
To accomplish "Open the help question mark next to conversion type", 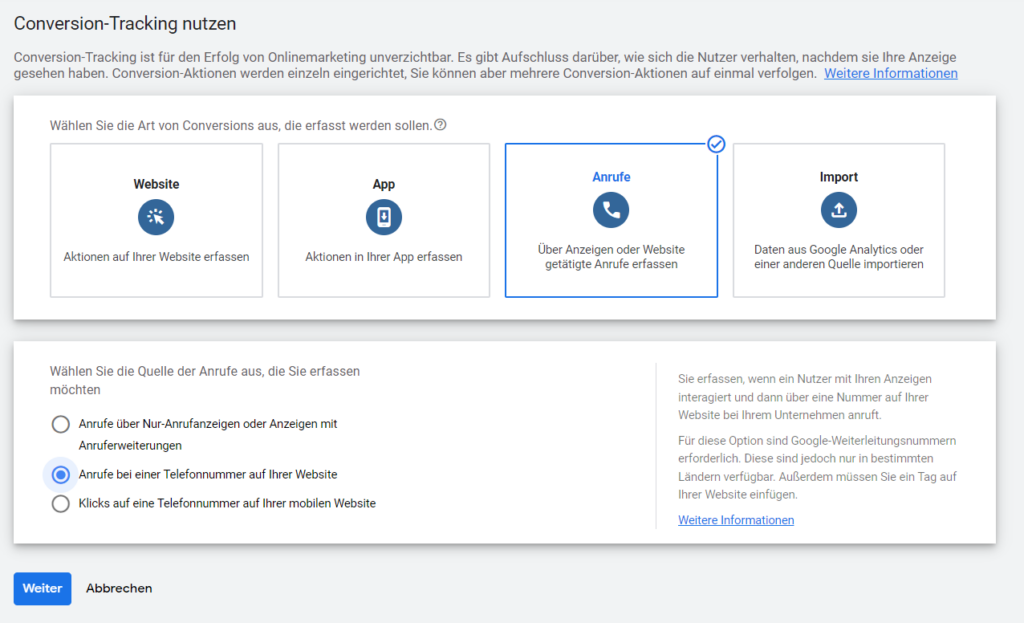I will pyautogui.click(x=441, y=125).
